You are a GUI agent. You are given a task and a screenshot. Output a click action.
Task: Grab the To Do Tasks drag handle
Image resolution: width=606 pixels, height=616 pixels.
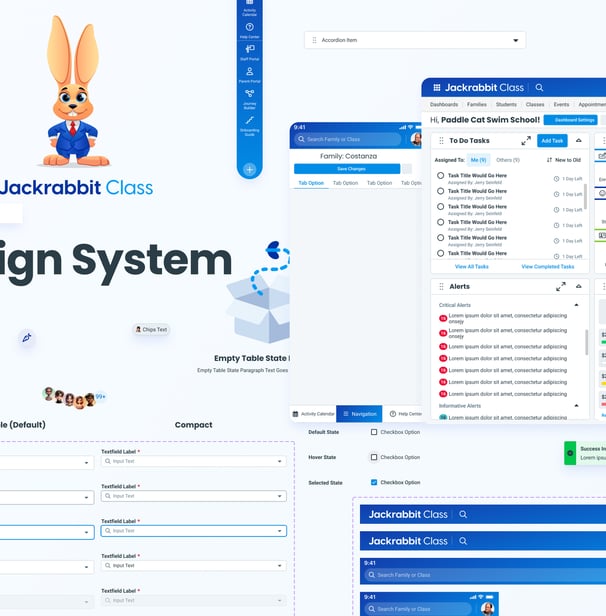(x=441, y=141)
